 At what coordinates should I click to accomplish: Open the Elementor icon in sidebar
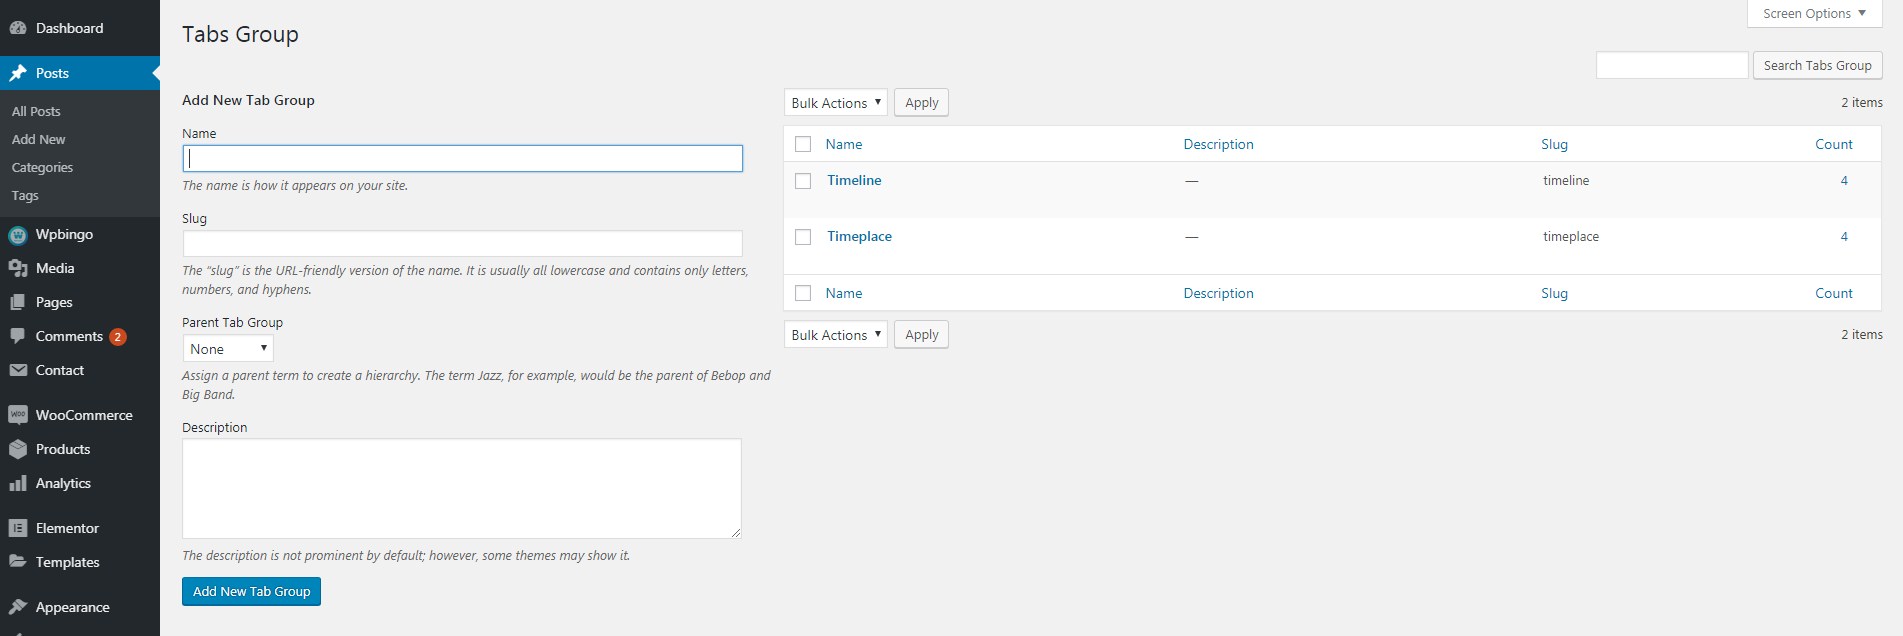pyautogui.click(x=18, y=528)
